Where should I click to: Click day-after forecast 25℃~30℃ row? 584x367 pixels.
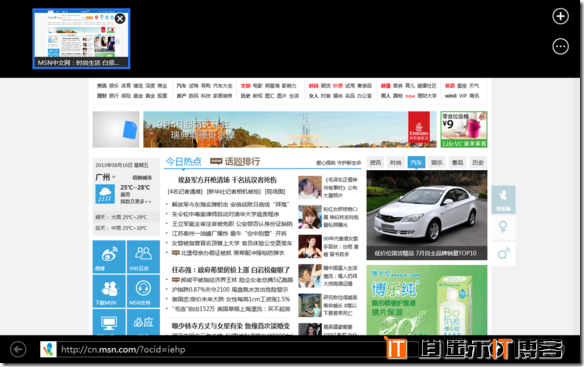click(126, 228)
